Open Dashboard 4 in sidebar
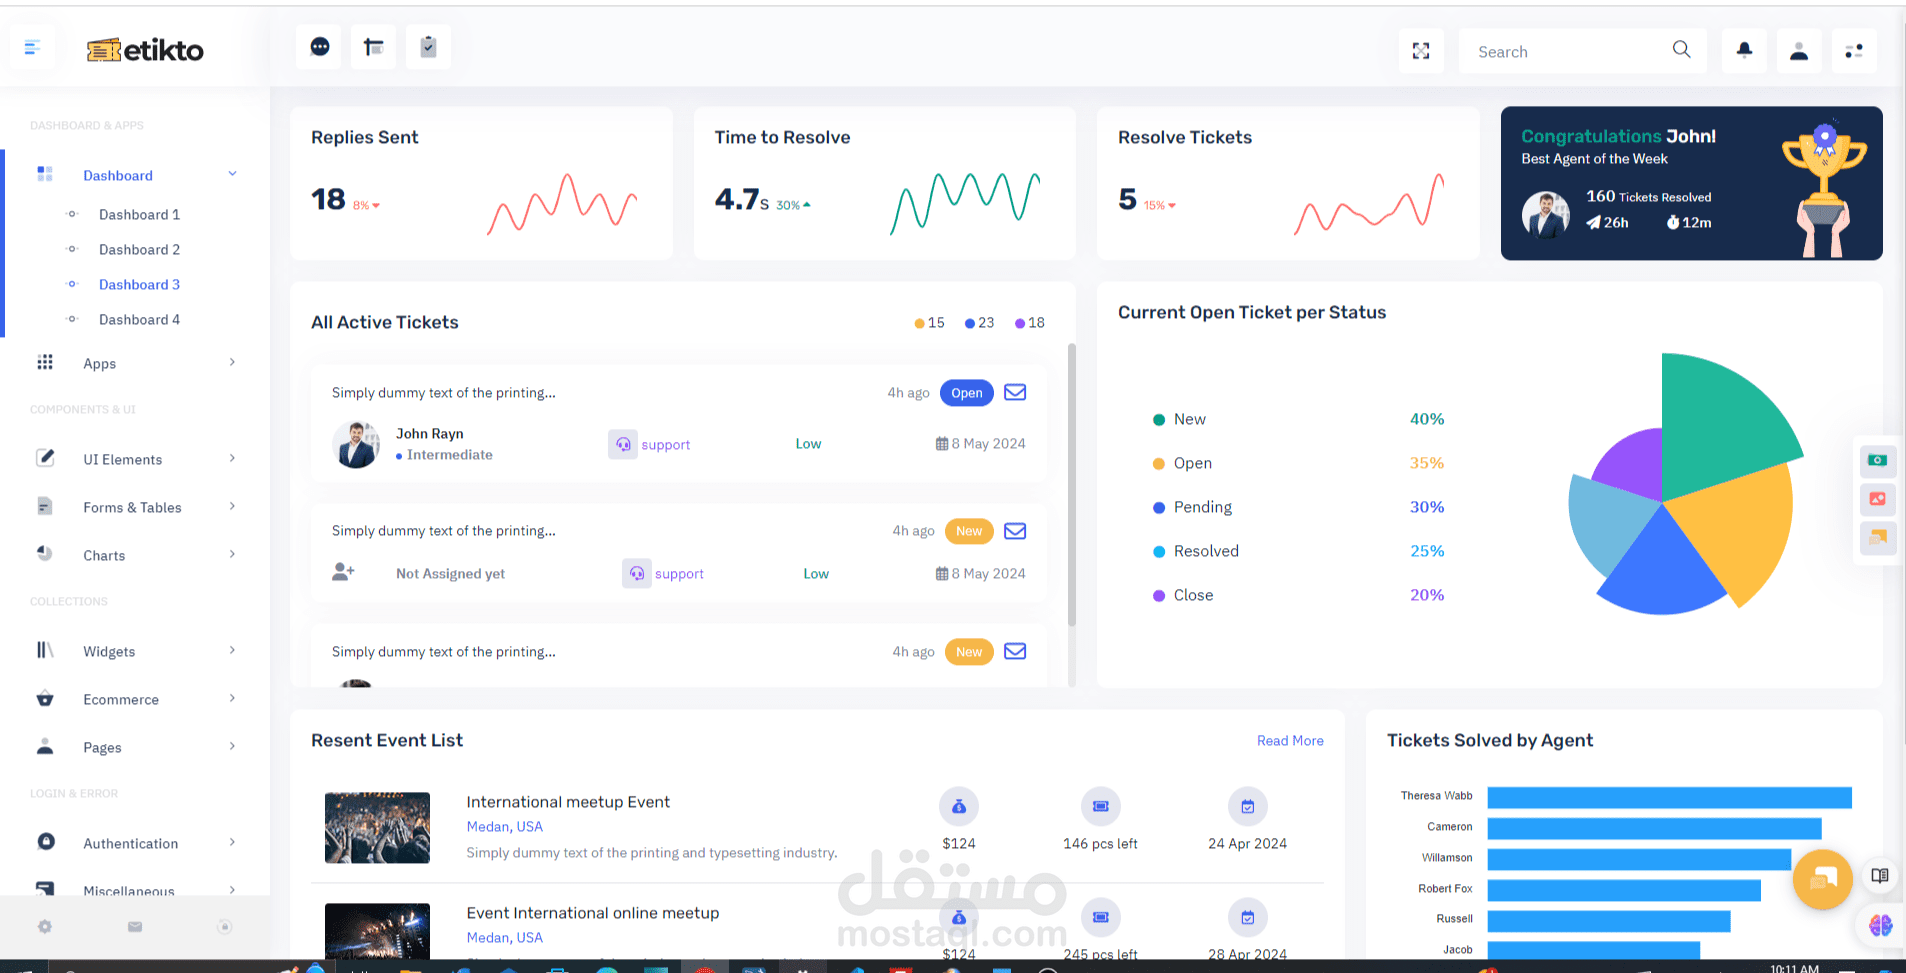Image resolution: width=1906 pixels, height=973 pixels. coord(139,319)
